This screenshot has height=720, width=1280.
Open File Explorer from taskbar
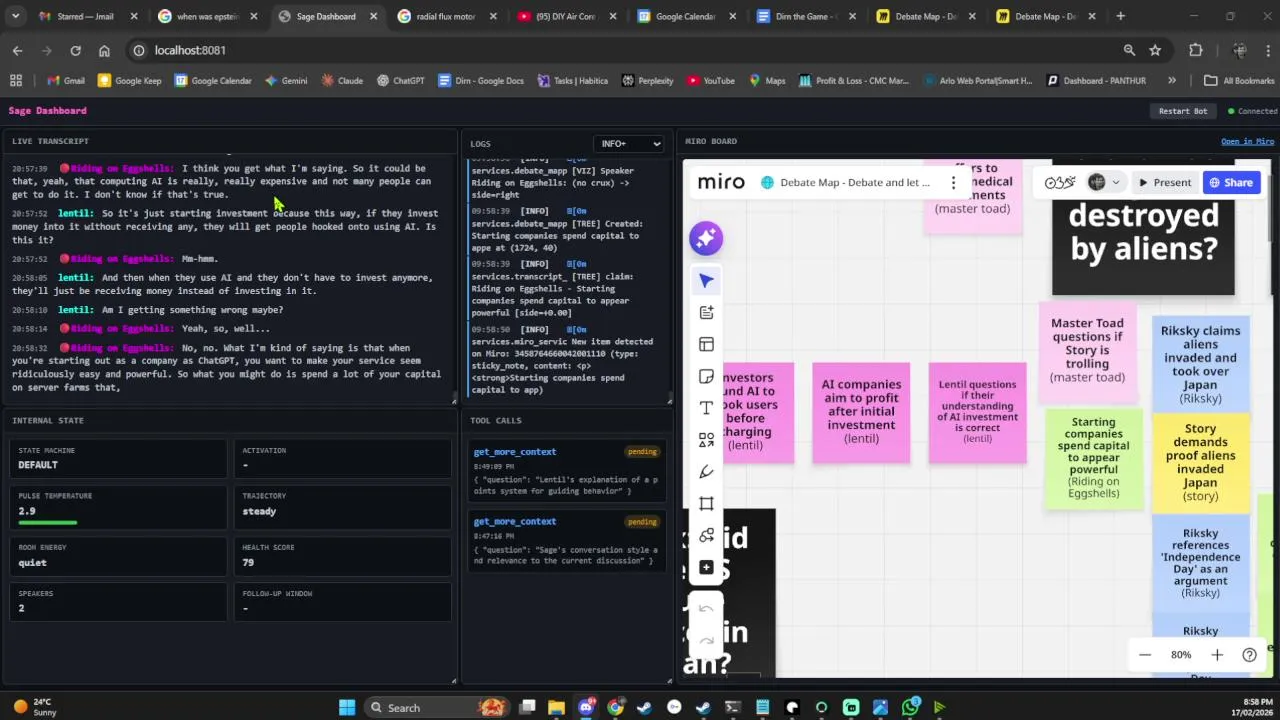pyautogui.click(x=557, y=707)
